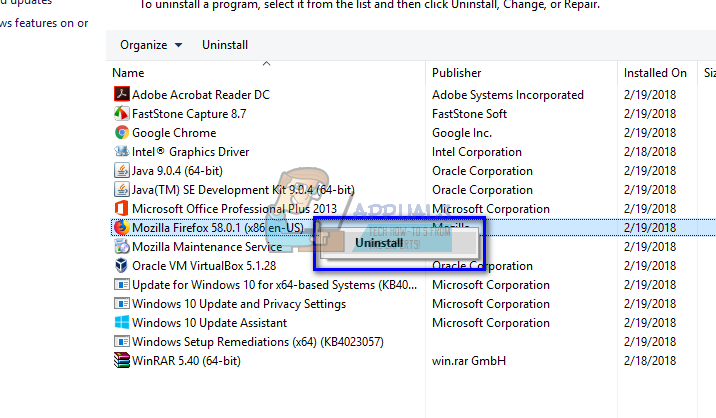Image resolution: width=716 pixels, height=418 pixels.
Task: Click the Windows 10 Update Assistant icon
Action: [x=121, y=323]
